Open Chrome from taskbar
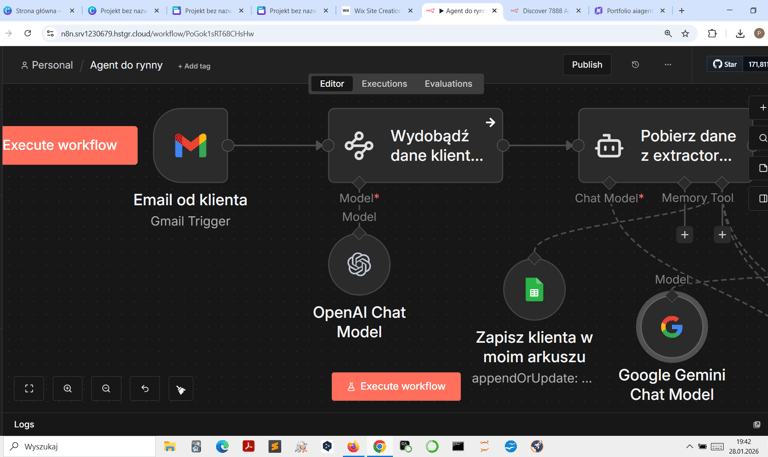This screenshot has height=457, width=768. click(x=379, y=446)
